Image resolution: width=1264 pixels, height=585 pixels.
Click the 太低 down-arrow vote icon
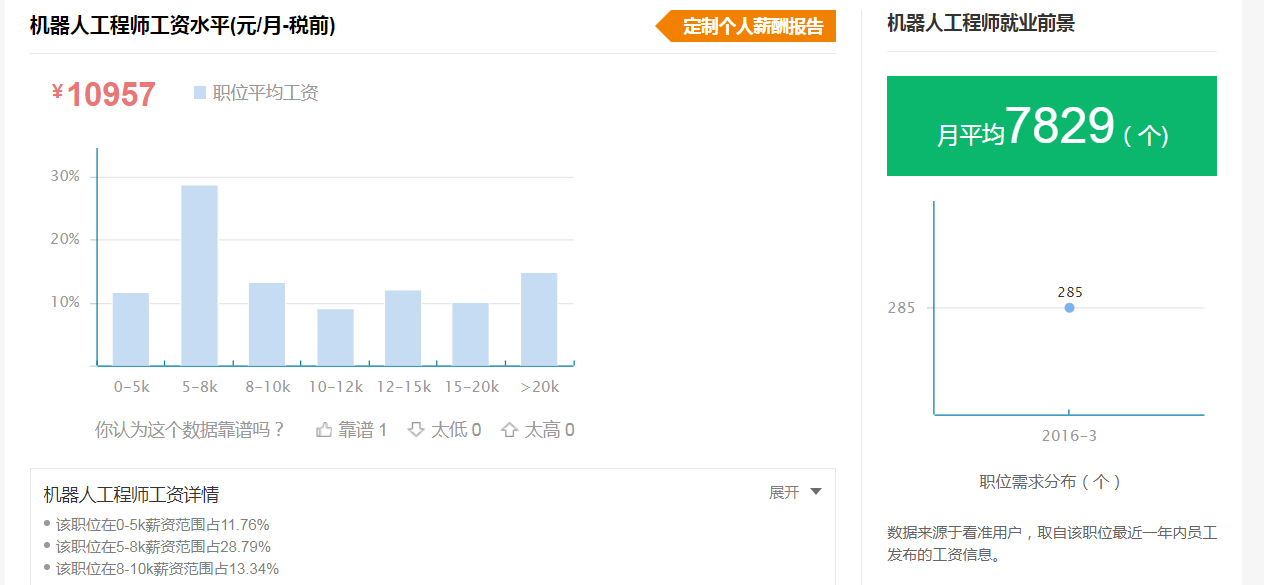(x=414, y=428)
